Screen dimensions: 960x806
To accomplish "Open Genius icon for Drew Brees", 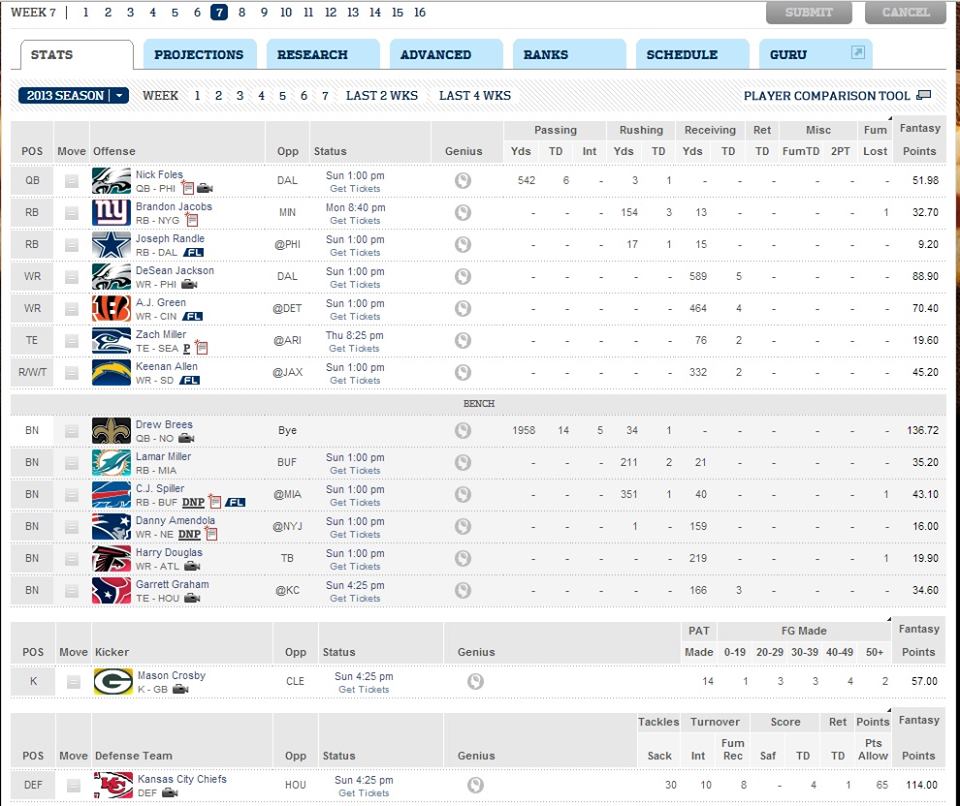I will point(463,431).
